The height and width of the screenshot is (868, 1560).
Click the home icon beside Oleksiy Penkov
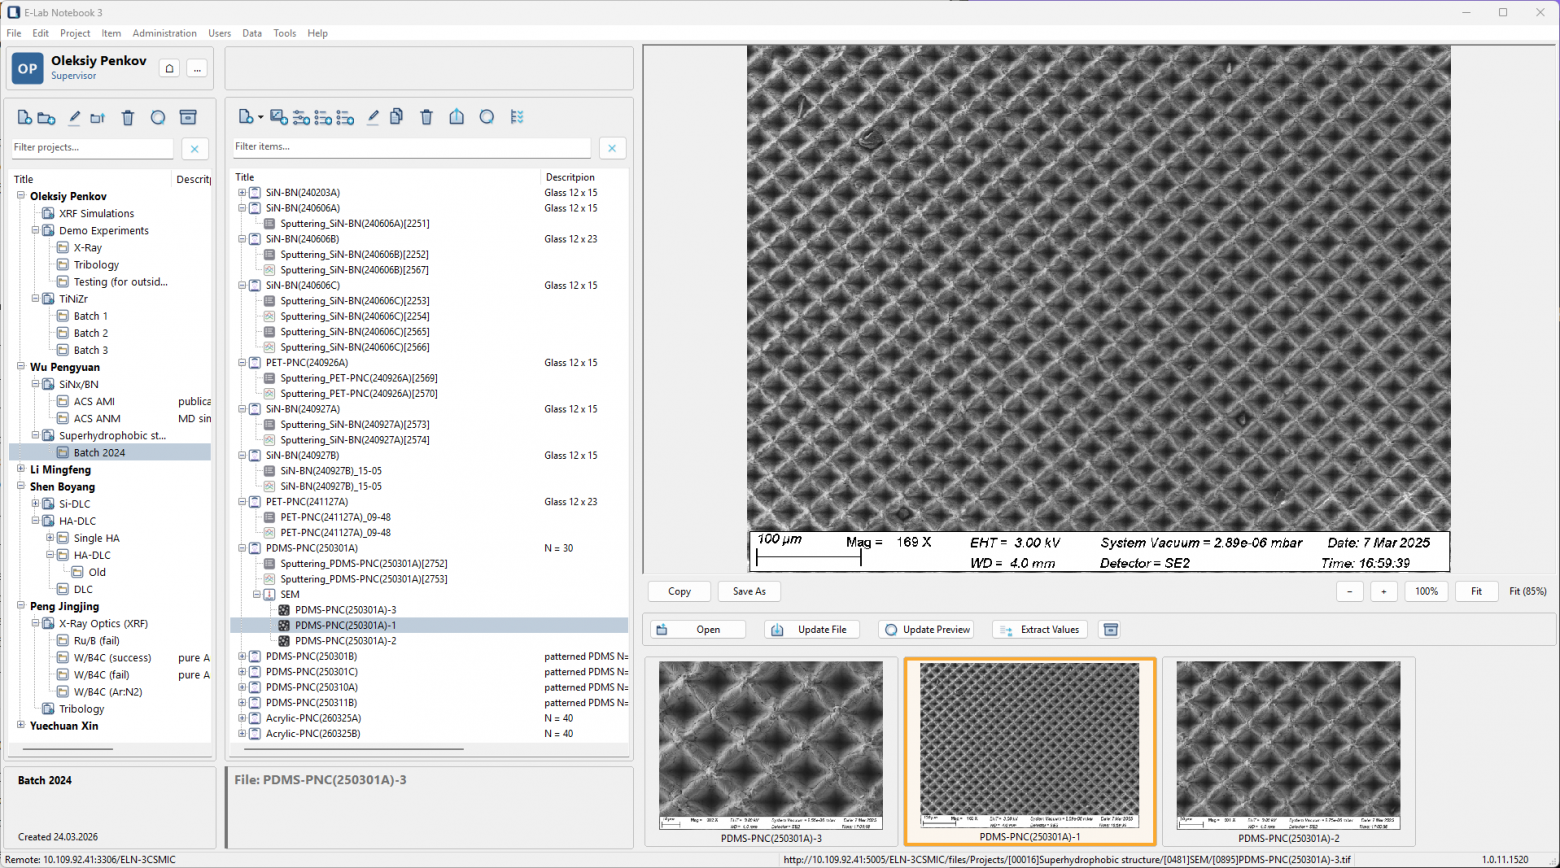(170, 68)
